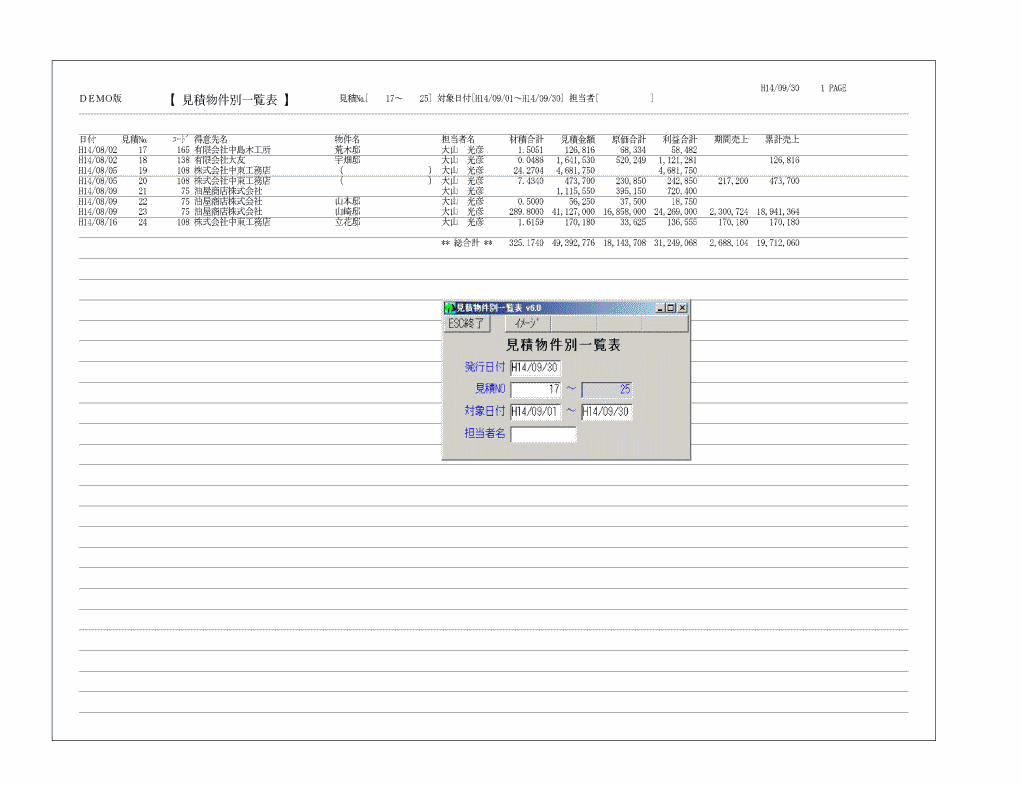Click grand total cumulative sales 19,712,060

(x=778, y=243)
